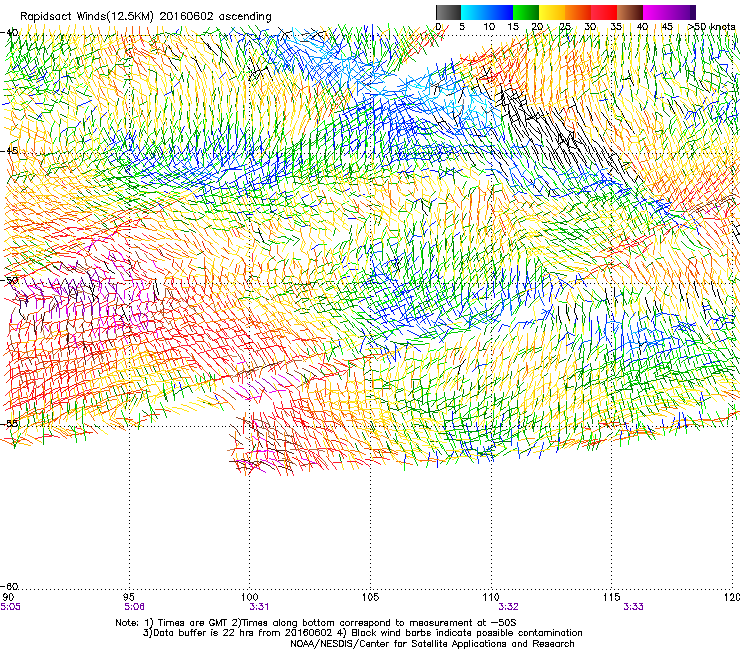Select the gray 0-5 knots legend swatch
The image size is (740, 650).
tap(448, 12)
